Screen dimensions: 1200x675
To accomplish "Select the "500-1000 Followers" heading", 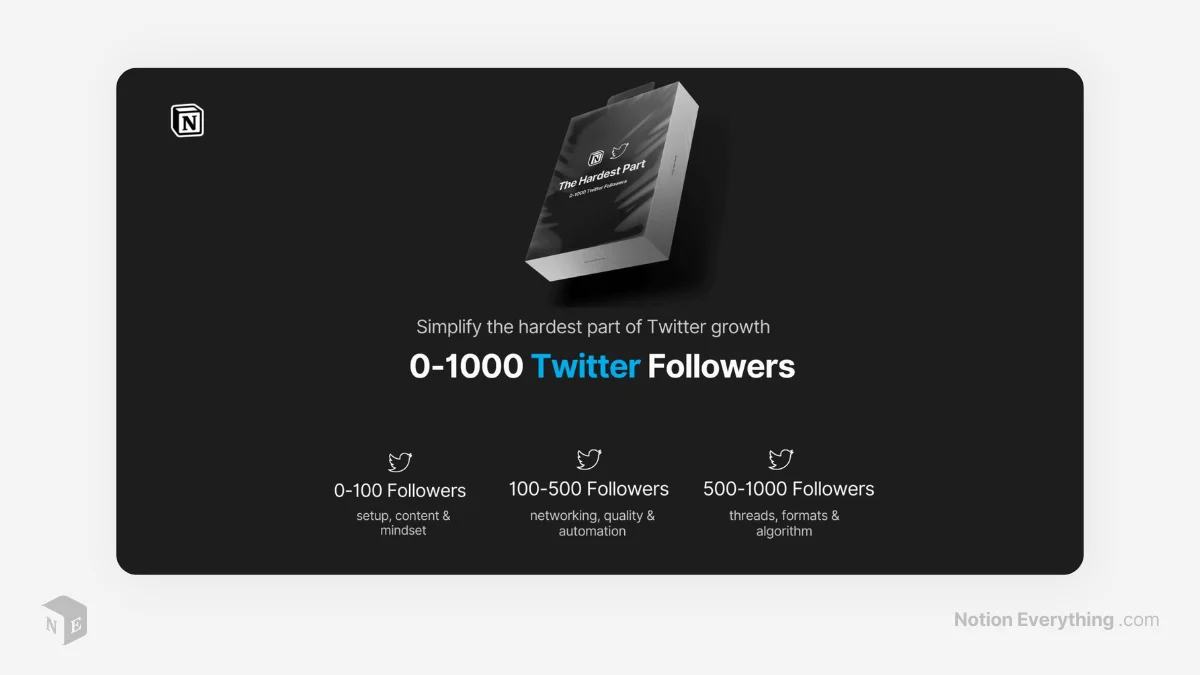I will pyautogui.click(x=789, y=489).
